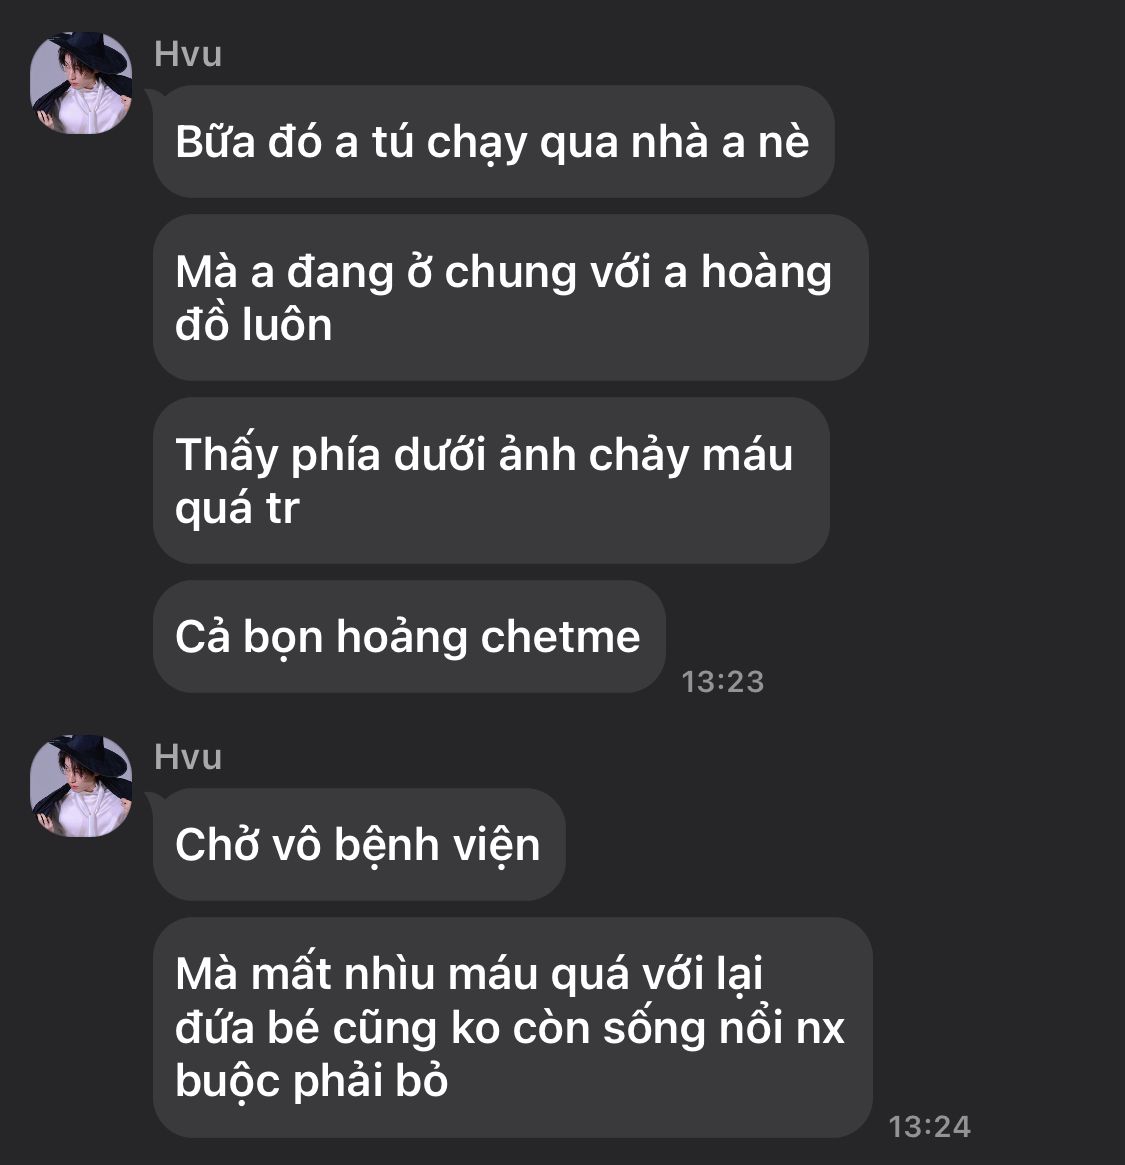Click the text "quá tr" in third bubble
This screenshot has width=1125, height=1165.
point(237,509)
